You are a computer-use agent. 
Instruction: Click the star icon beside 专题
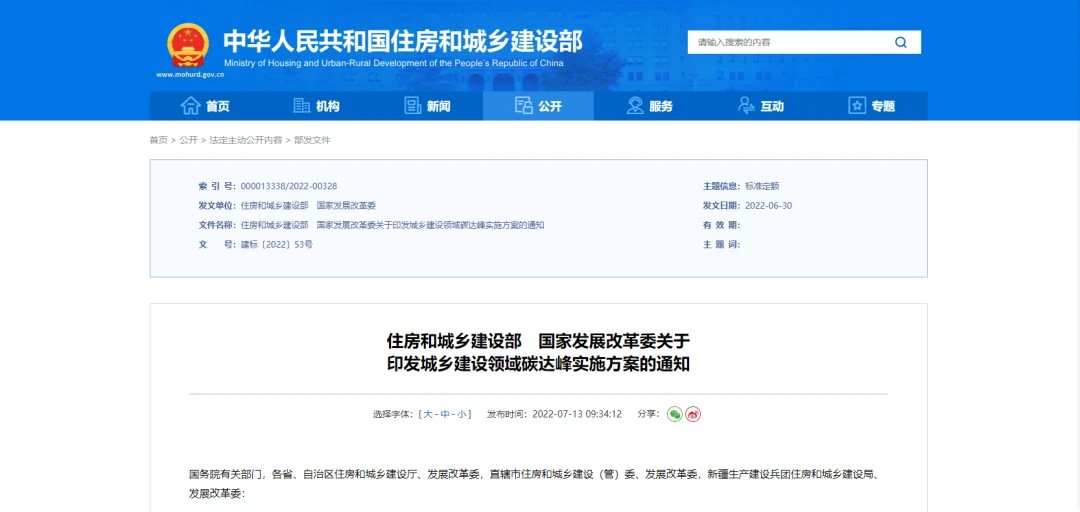[857, 106]
